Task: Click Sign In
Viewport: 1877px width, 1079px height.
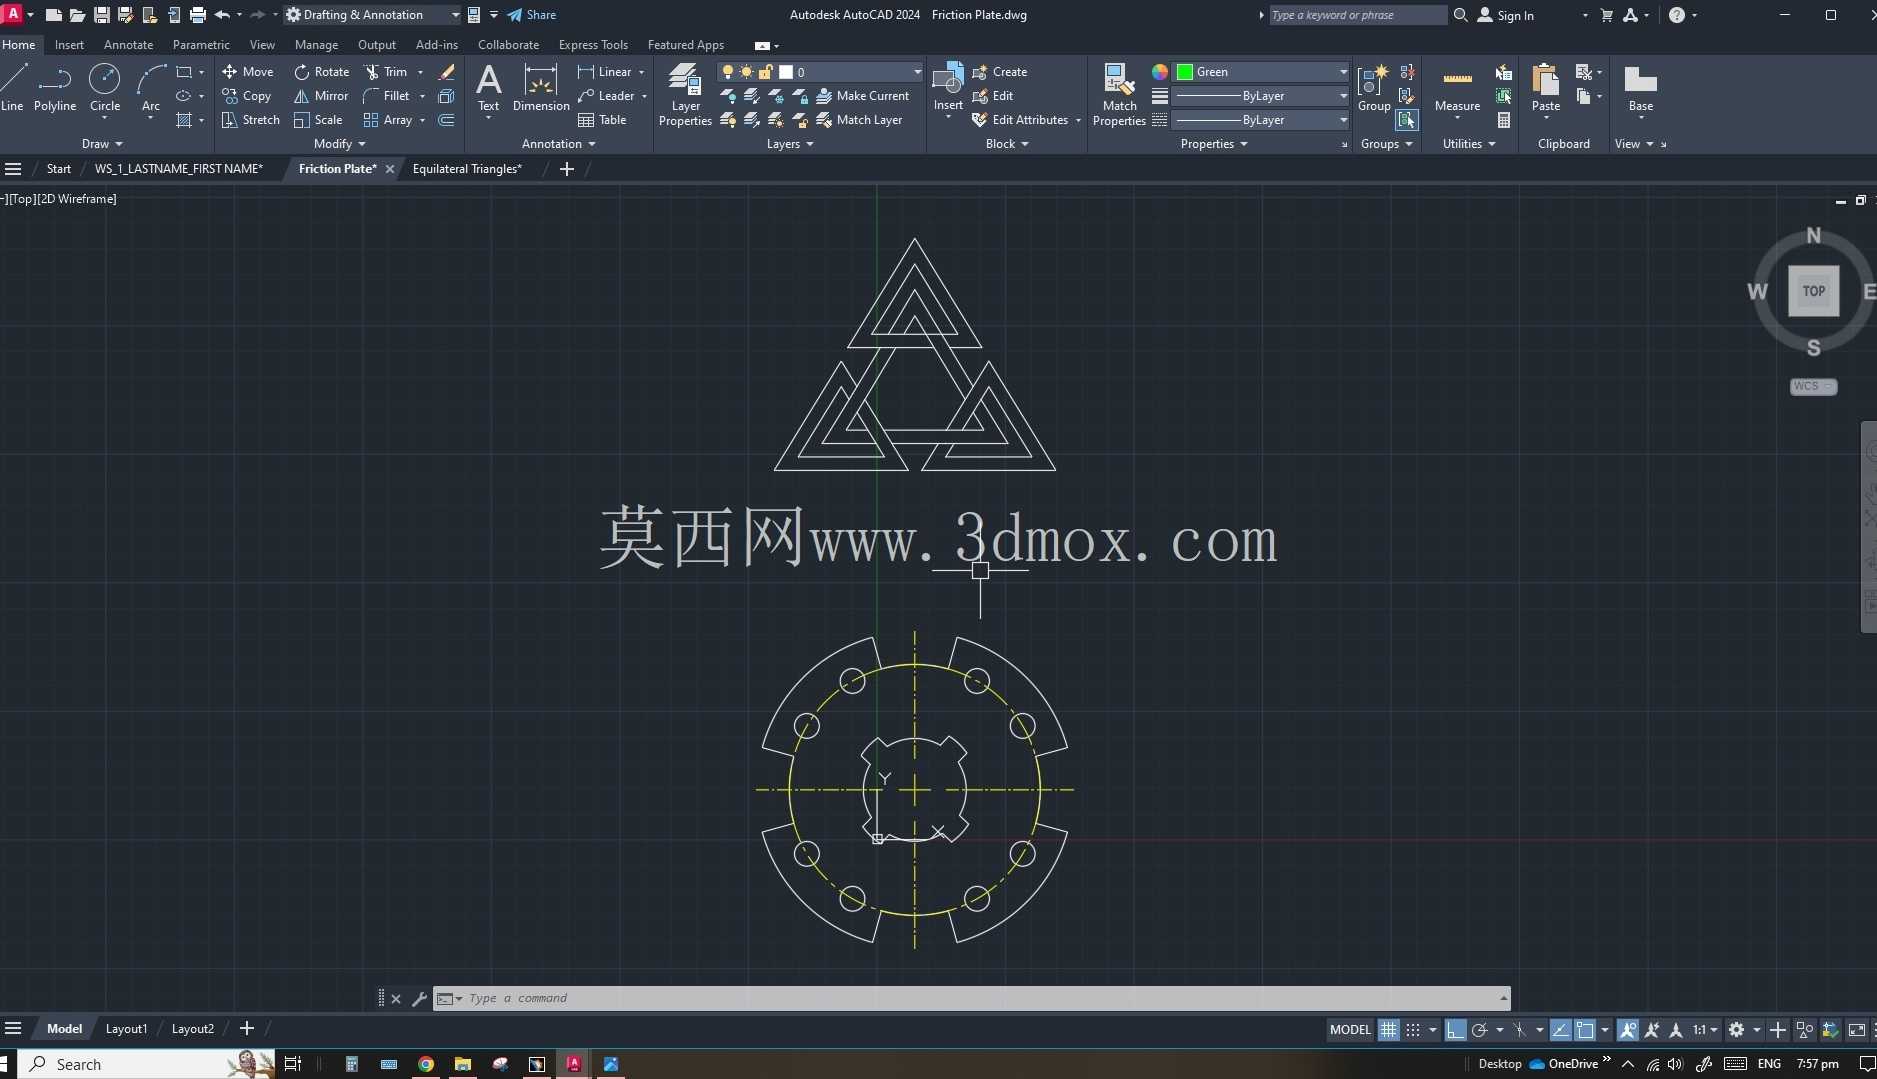Action: (x=1506, y=15)
